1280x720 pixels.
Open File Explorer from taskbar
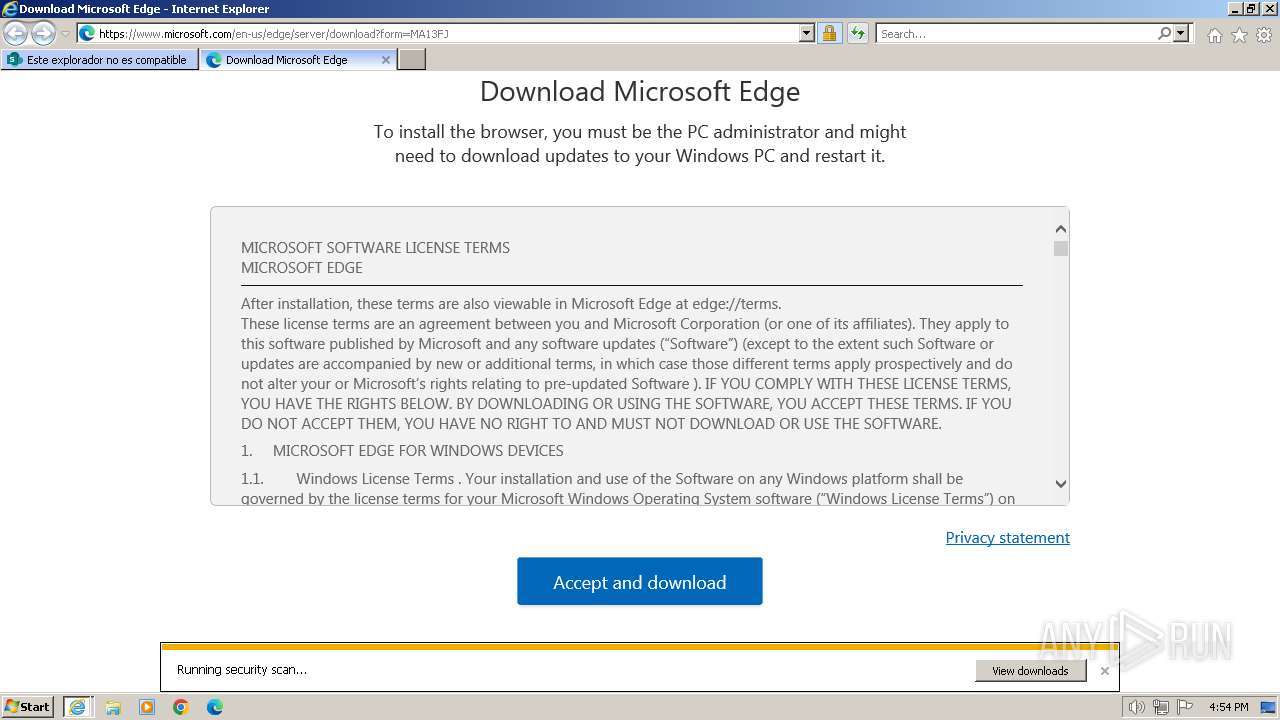[113, 707]
